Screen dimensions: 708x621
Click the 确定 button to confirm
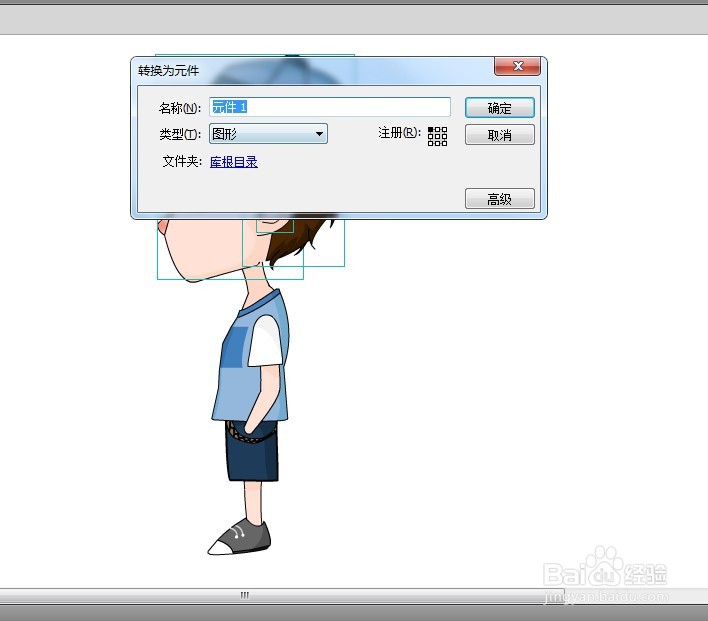[x=499, y=108]
